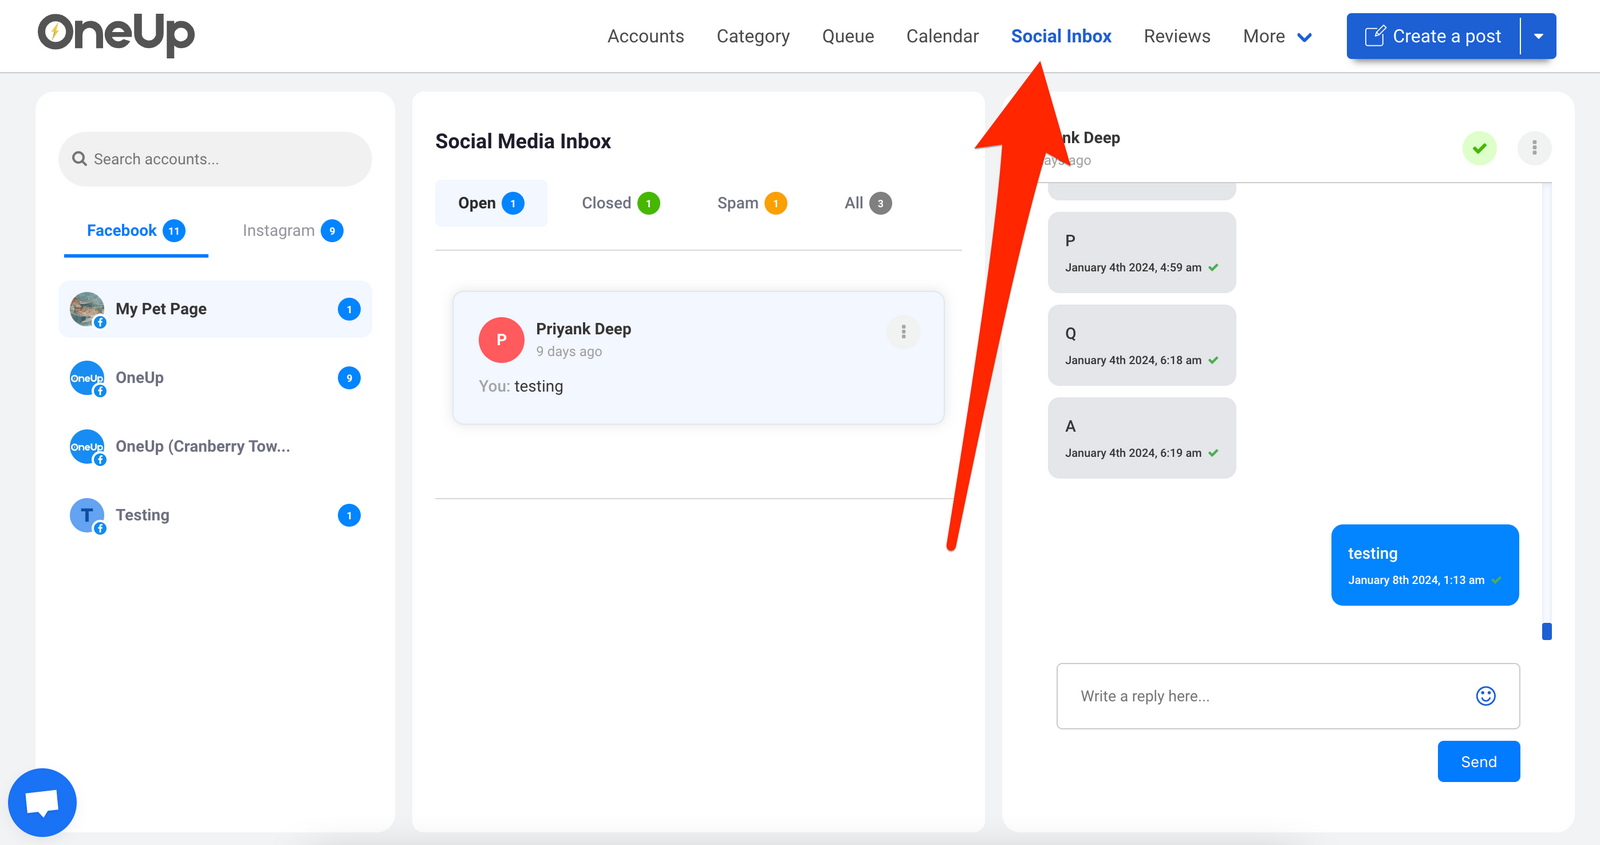1600x845 pixels.
Task: Go to Accounts page
Action: point(646,36)
